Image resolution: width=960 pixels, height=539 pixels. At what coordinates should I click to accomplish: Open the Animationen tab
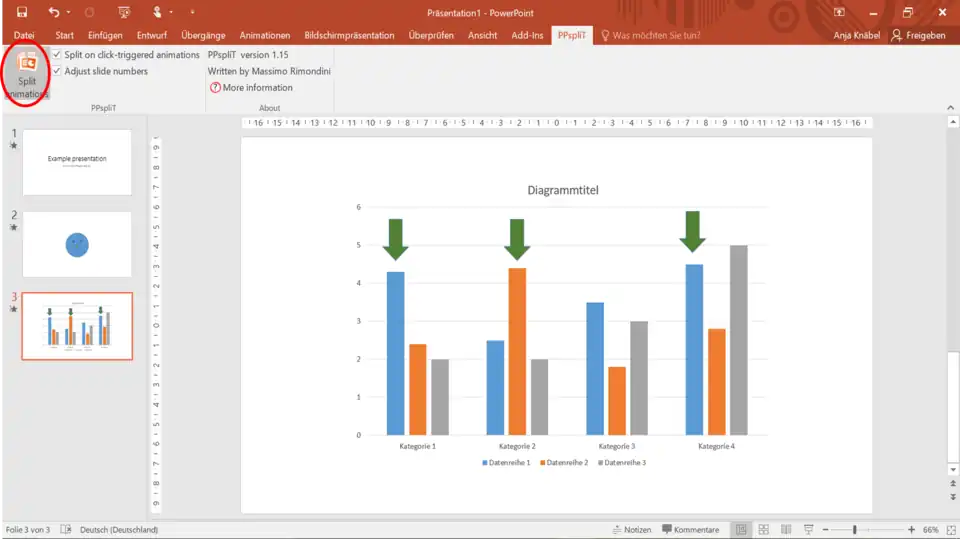click(x=265, y=35)
